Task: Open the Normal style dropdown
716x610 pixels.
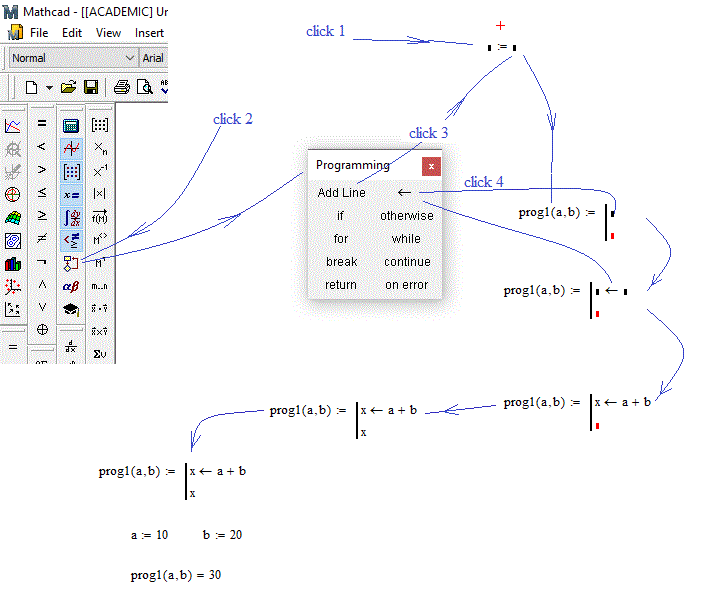Action: (130, 58)
